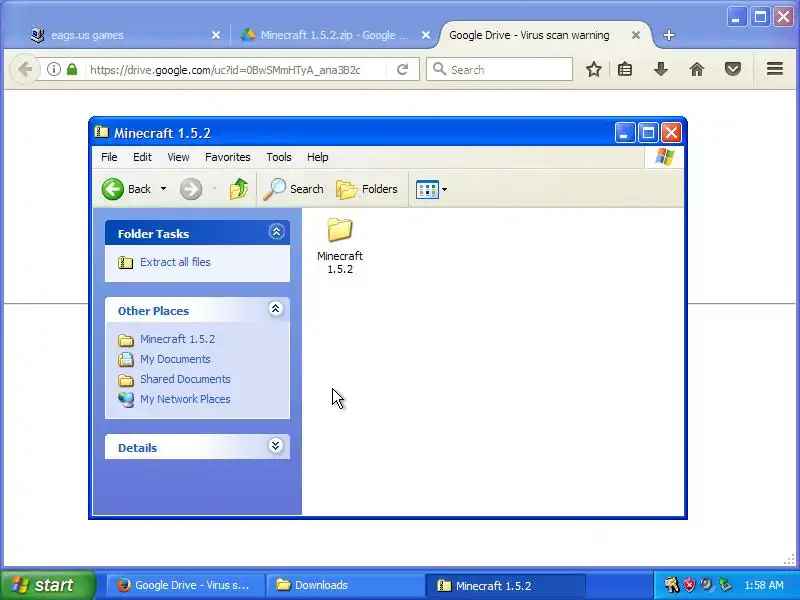This screenshot has width=800, height=600.
Task: Show bookmarks list icon
Action: 625,69
